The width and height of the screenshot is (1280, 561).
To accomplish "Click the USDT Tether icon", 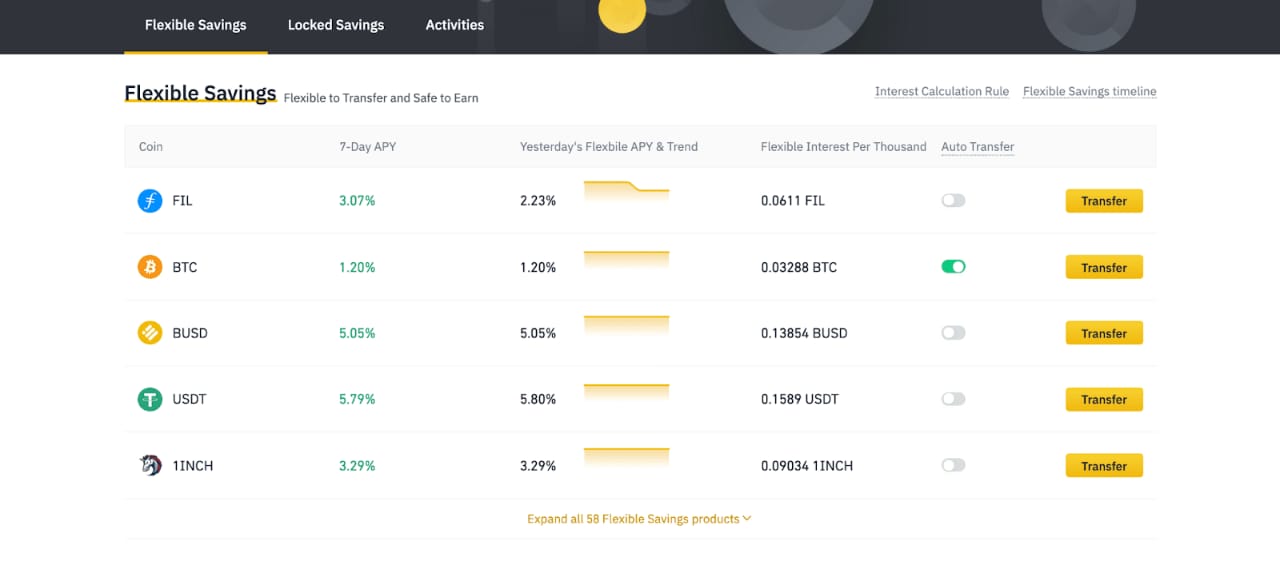I will (x=149, y=399).
